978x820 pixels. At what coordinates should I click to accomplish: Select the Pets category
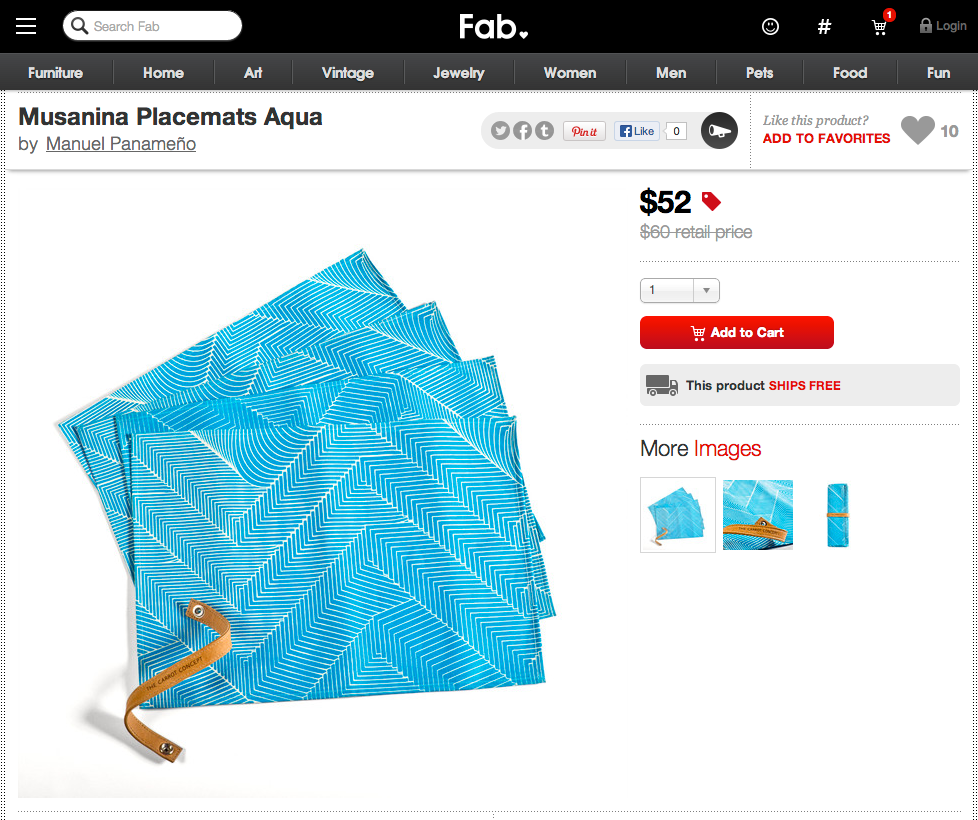(759, 73)
